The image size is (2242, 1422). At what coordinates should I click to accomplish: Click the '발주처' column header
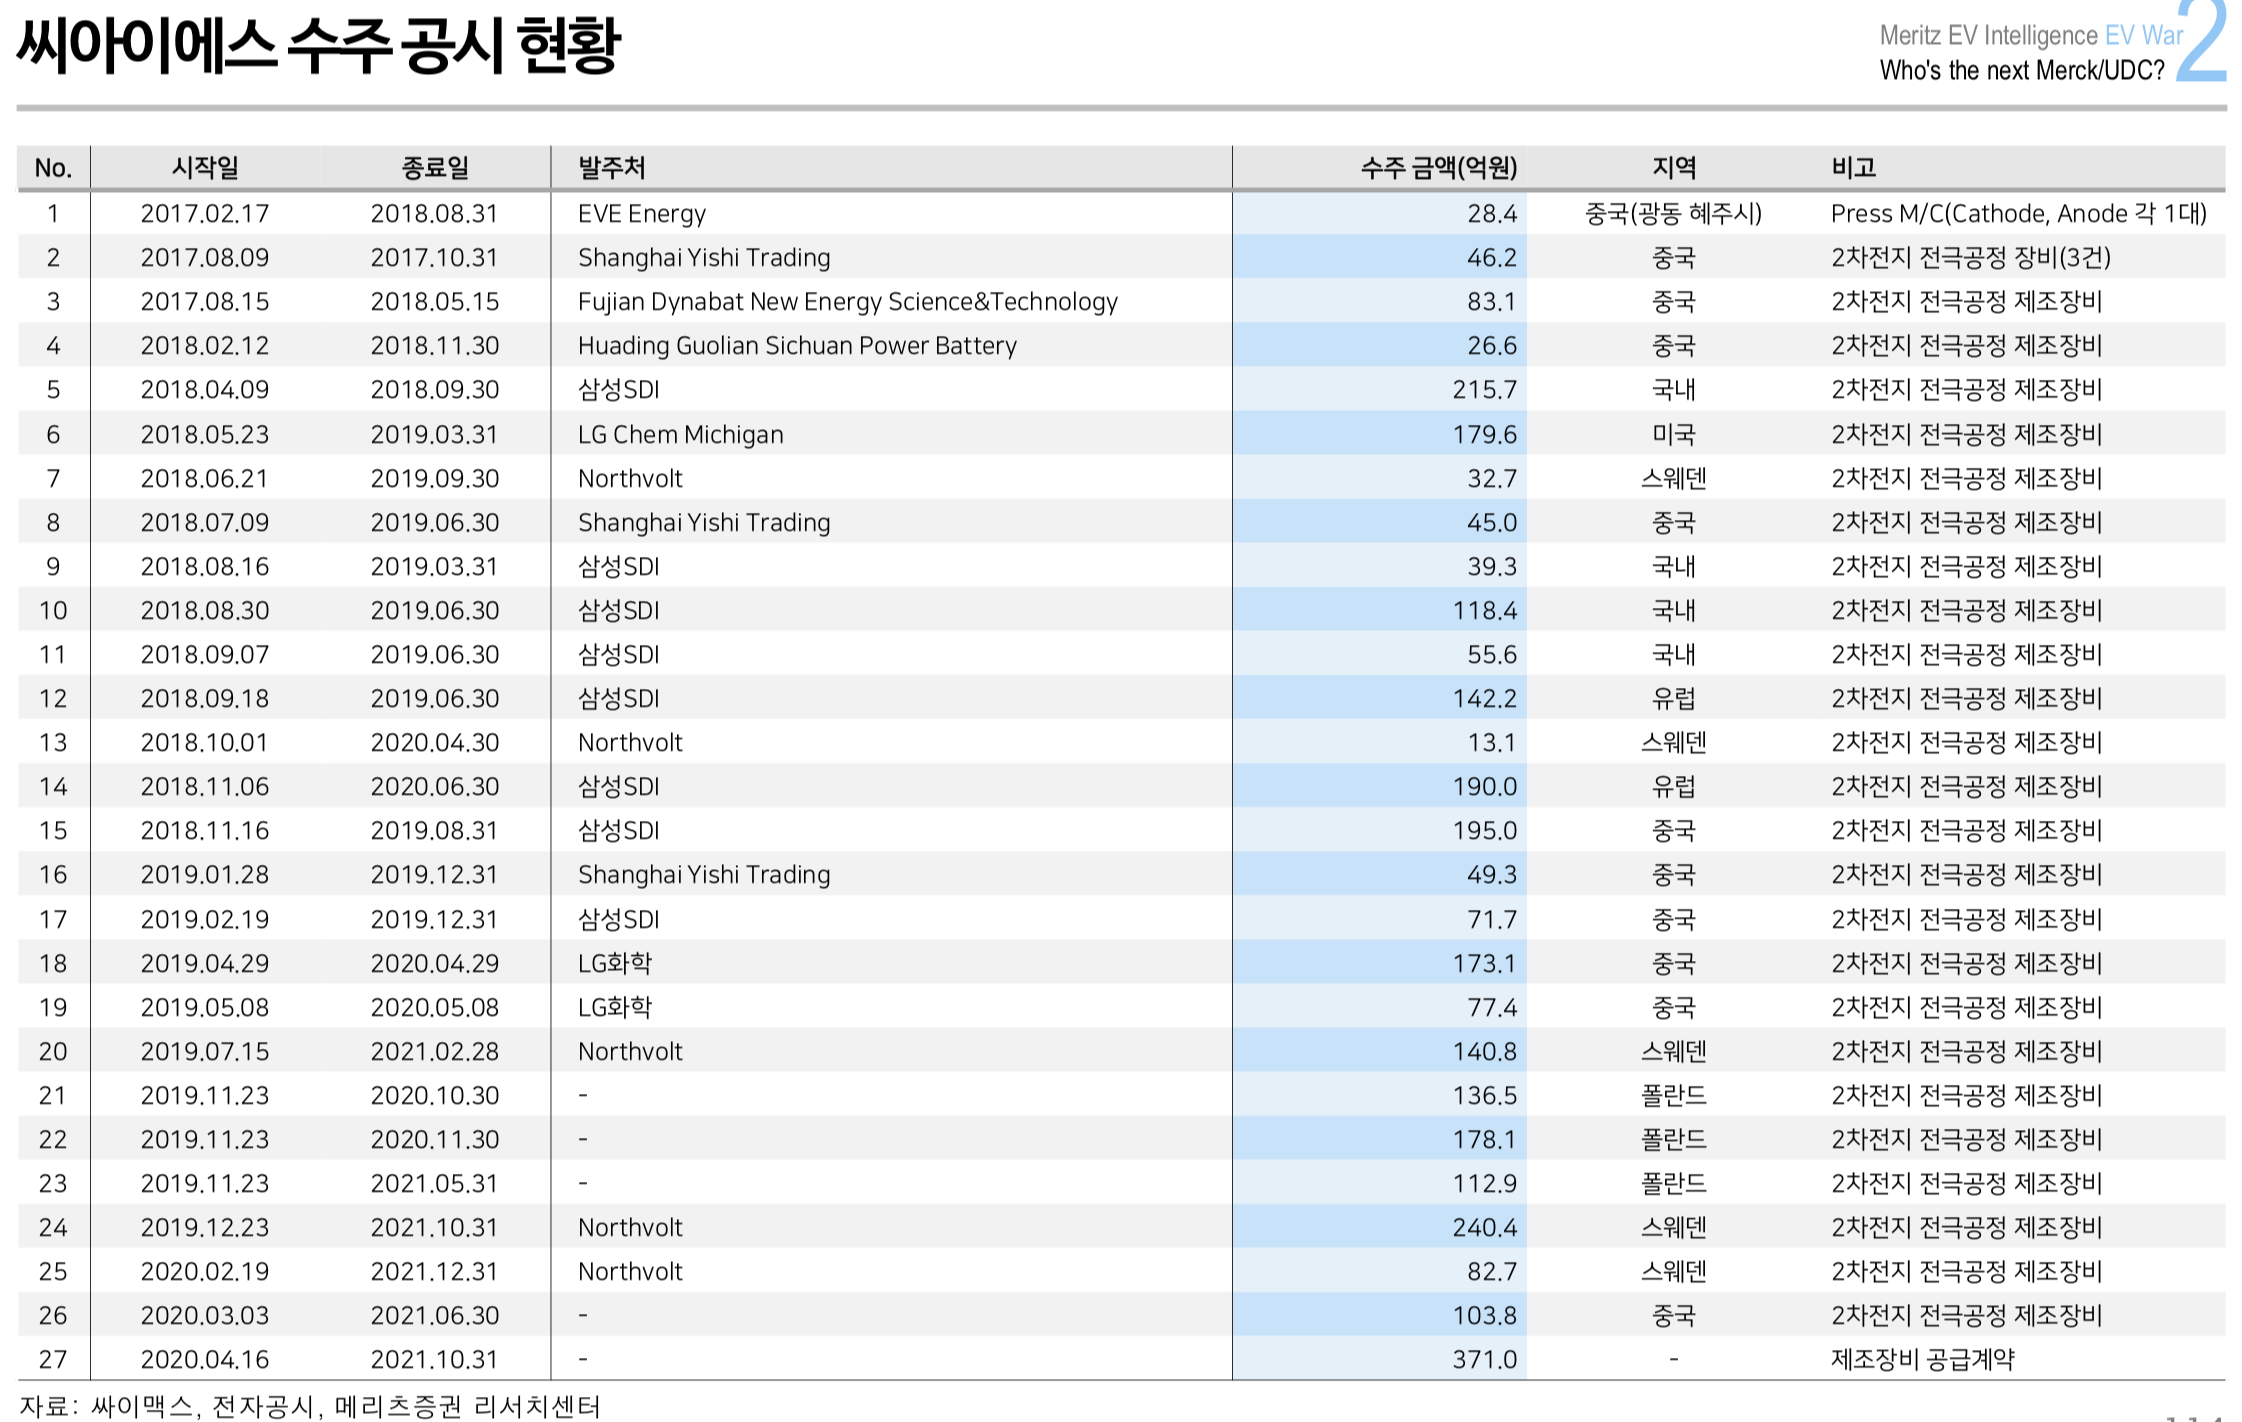tap(611, 168)
